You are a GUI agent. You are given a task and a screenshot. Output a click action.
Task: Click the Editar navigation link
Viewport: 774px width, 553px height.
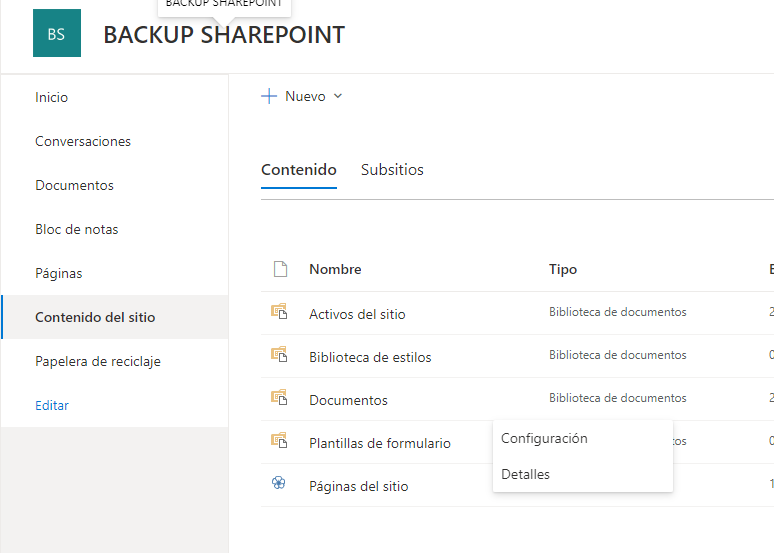tap(52, 405)
